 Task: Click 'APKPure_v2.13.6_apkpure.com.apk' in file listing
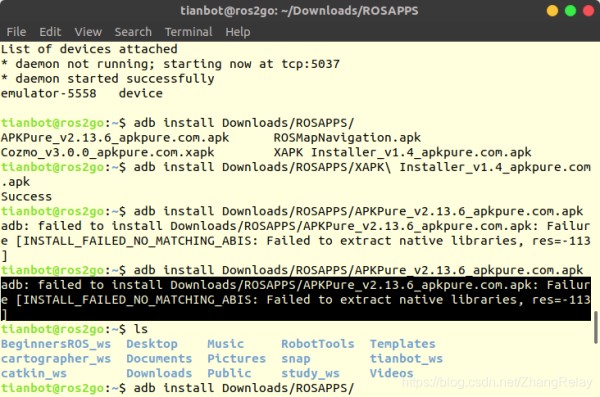tap(115, 138)
